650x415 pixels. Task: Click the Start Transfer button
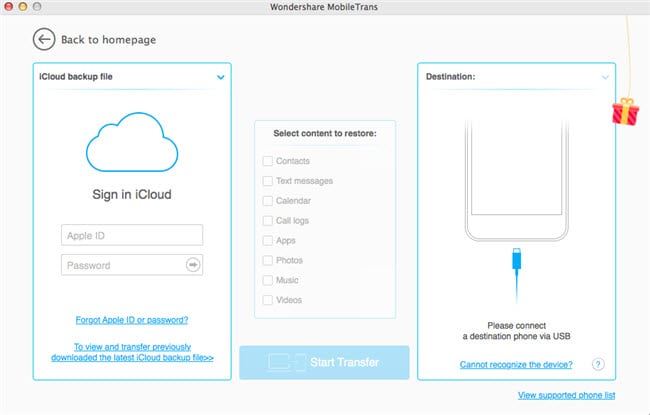tap(324, 362)
